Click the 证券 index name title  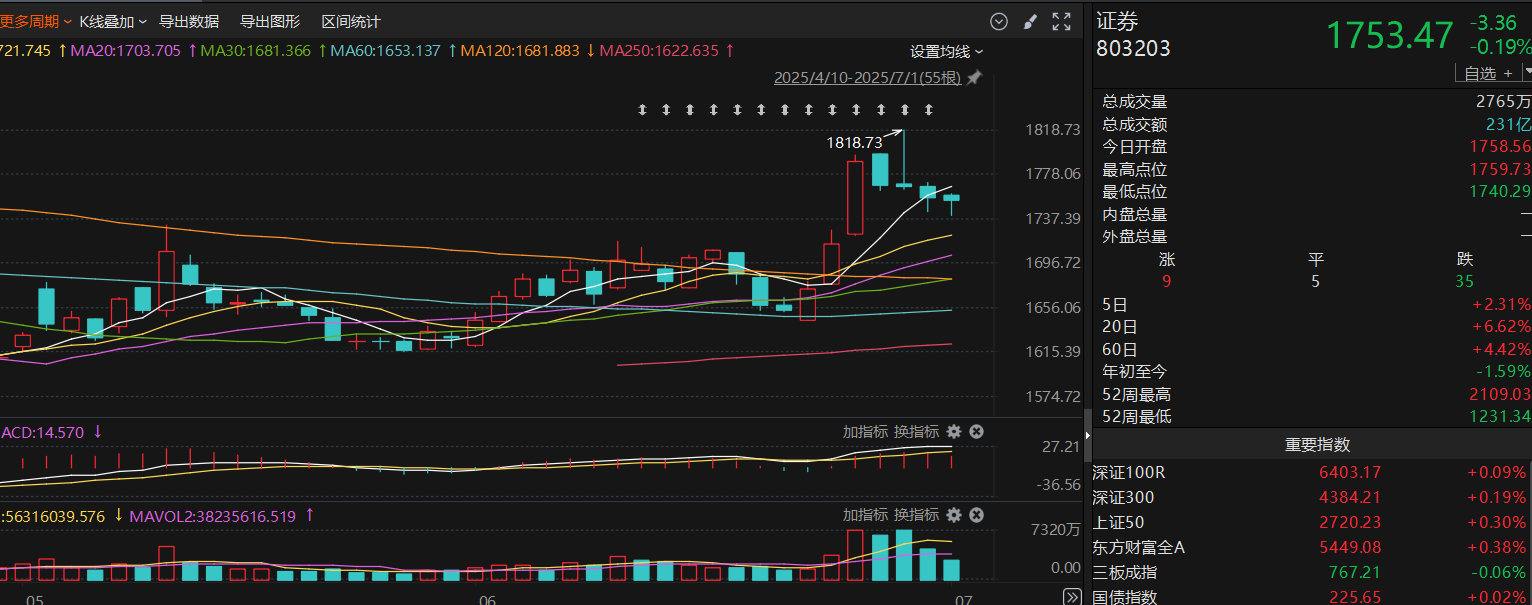1117,20
